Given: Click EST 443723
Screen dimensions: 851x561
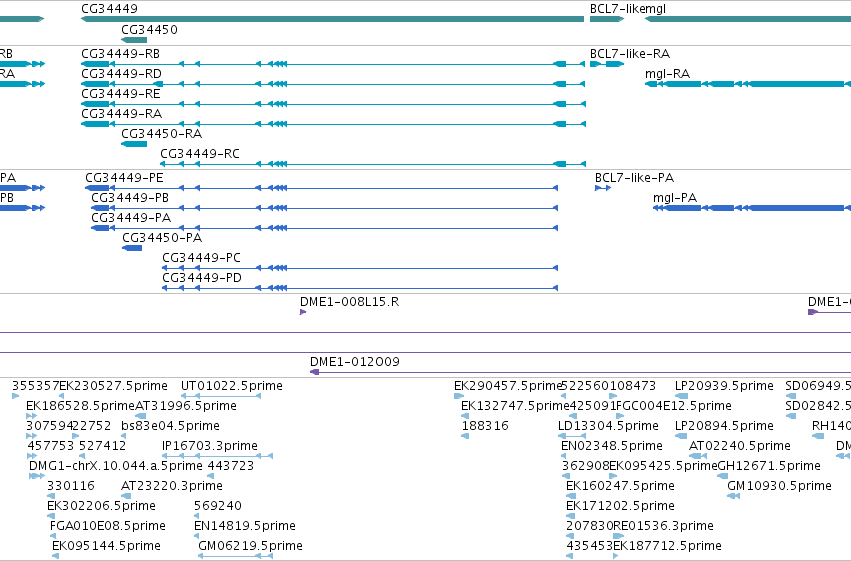Looking at the screenshot, I should point(231,466).
